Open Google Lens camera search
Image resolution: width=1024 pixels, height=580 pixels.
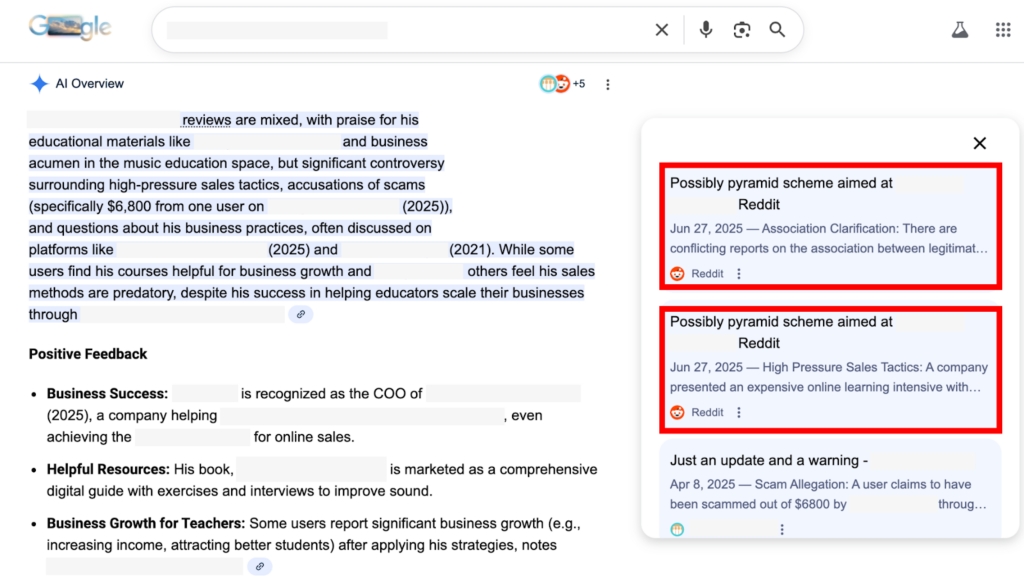point(741,30)
